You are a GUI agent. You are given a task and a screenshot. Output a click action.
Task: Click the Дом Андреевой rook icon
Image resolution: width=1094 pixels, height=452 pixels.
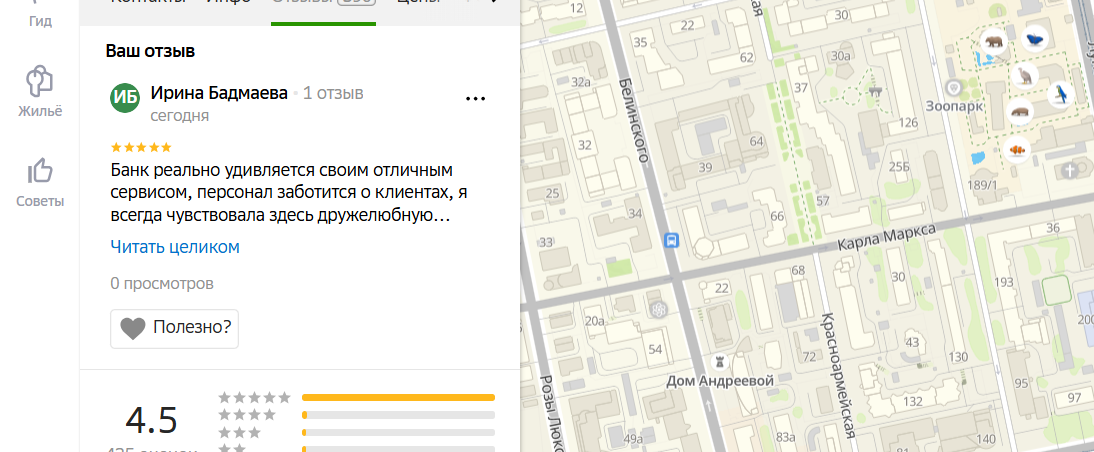(x=720, y=361)
